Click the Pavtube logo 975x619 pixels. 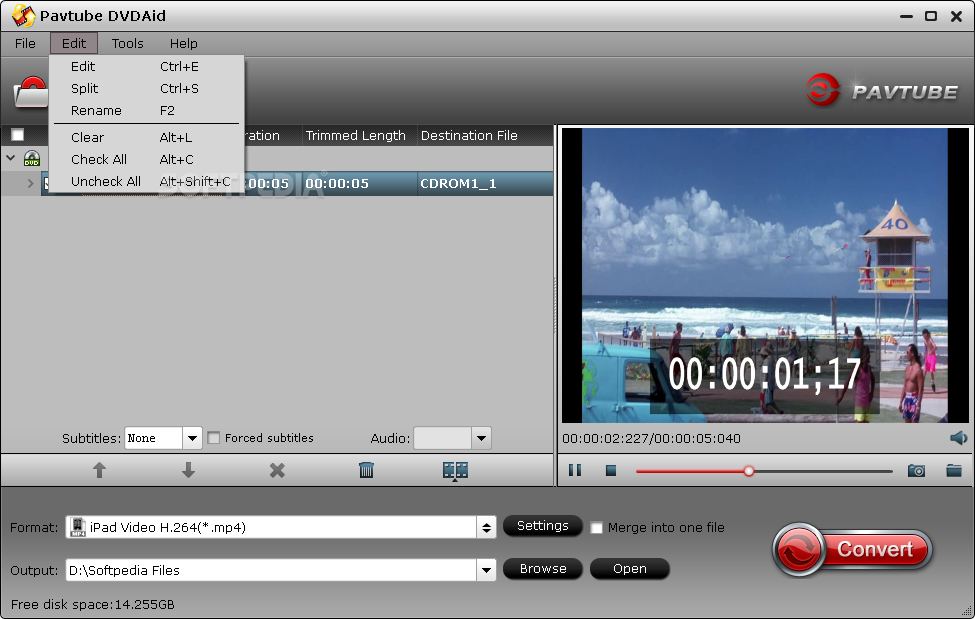tap(882, 91)
